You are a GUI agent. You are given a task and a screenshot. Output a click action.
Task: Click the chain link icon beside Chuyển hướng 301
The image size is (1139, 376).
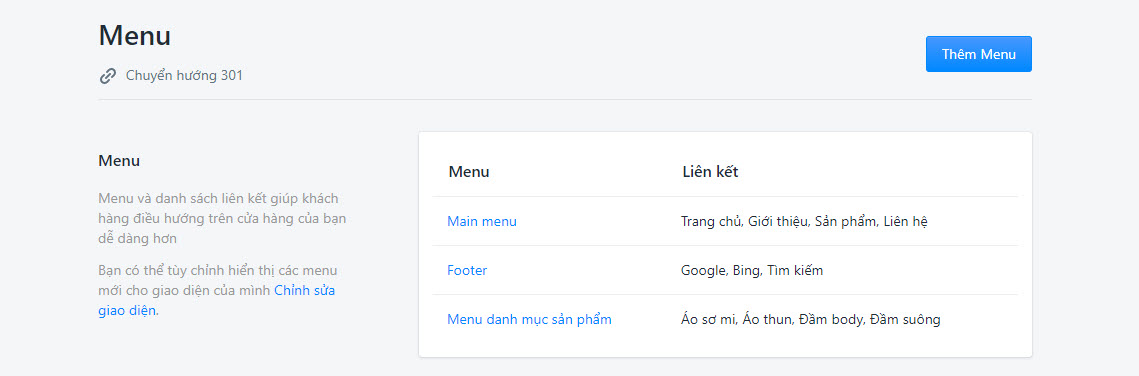tap(108, 75)
